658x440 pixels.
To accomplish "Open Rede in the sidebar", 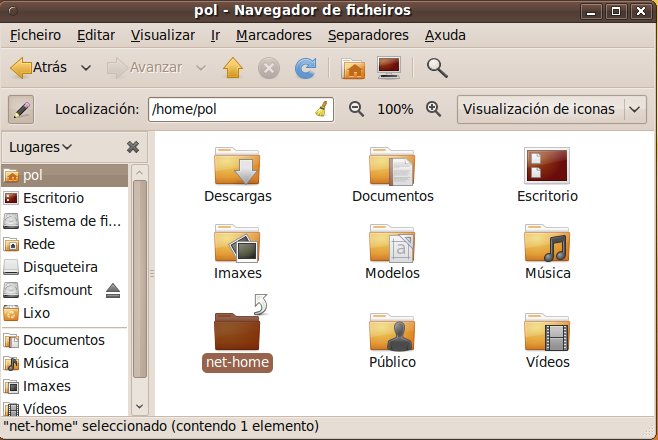I will pyautogui.click(x=65, y=244).
